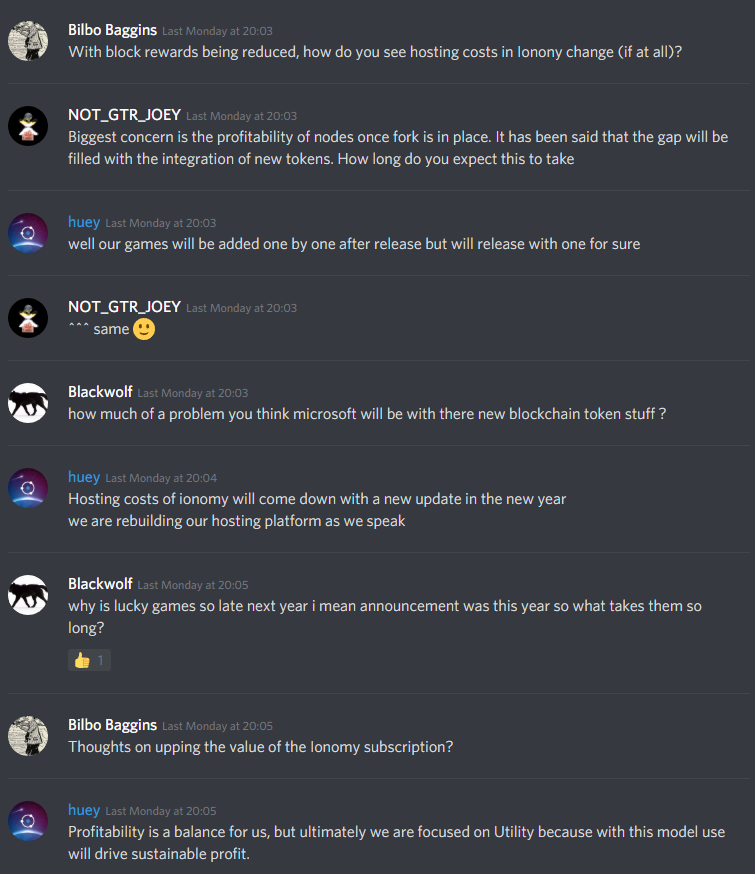Click NOT_GTR_JOEY avatar next to 'same' message

pos(28,318)
